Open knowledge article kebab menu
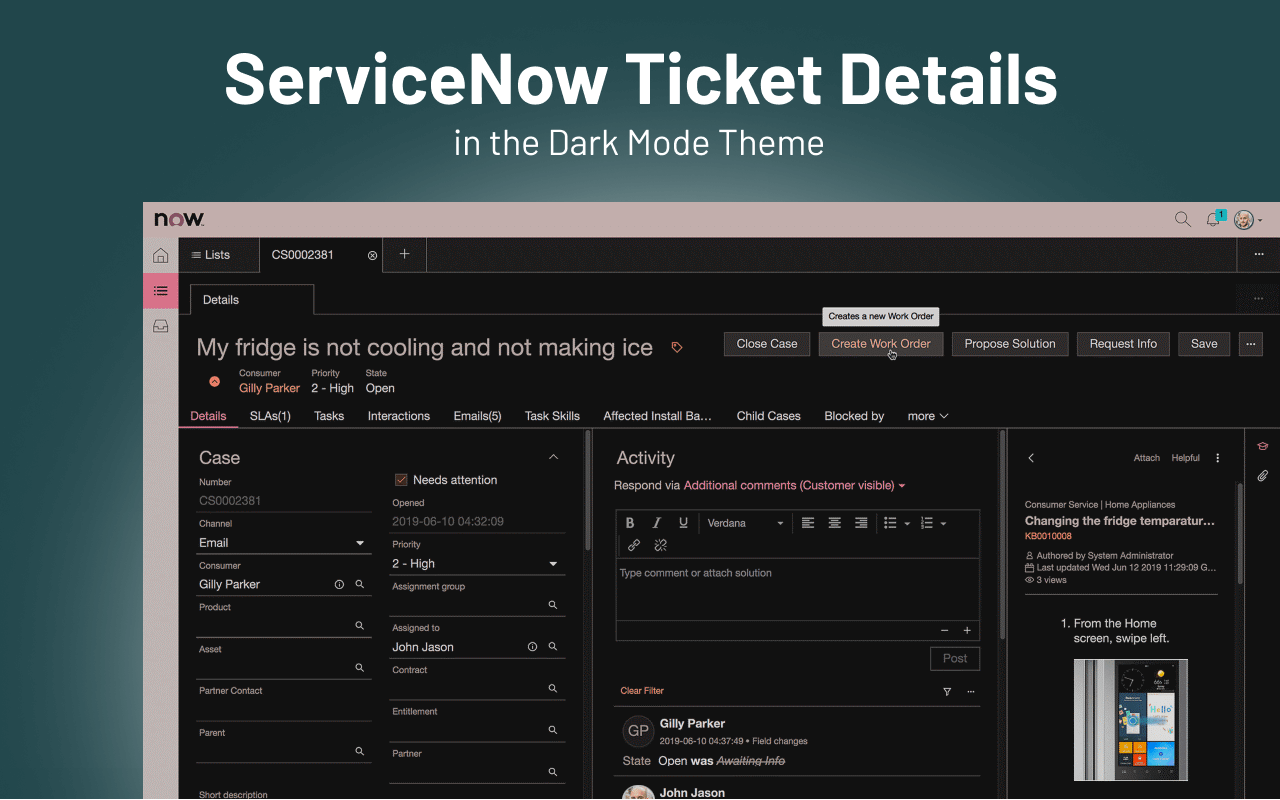Screen dimensions: 1280x800 (1218, 458)
